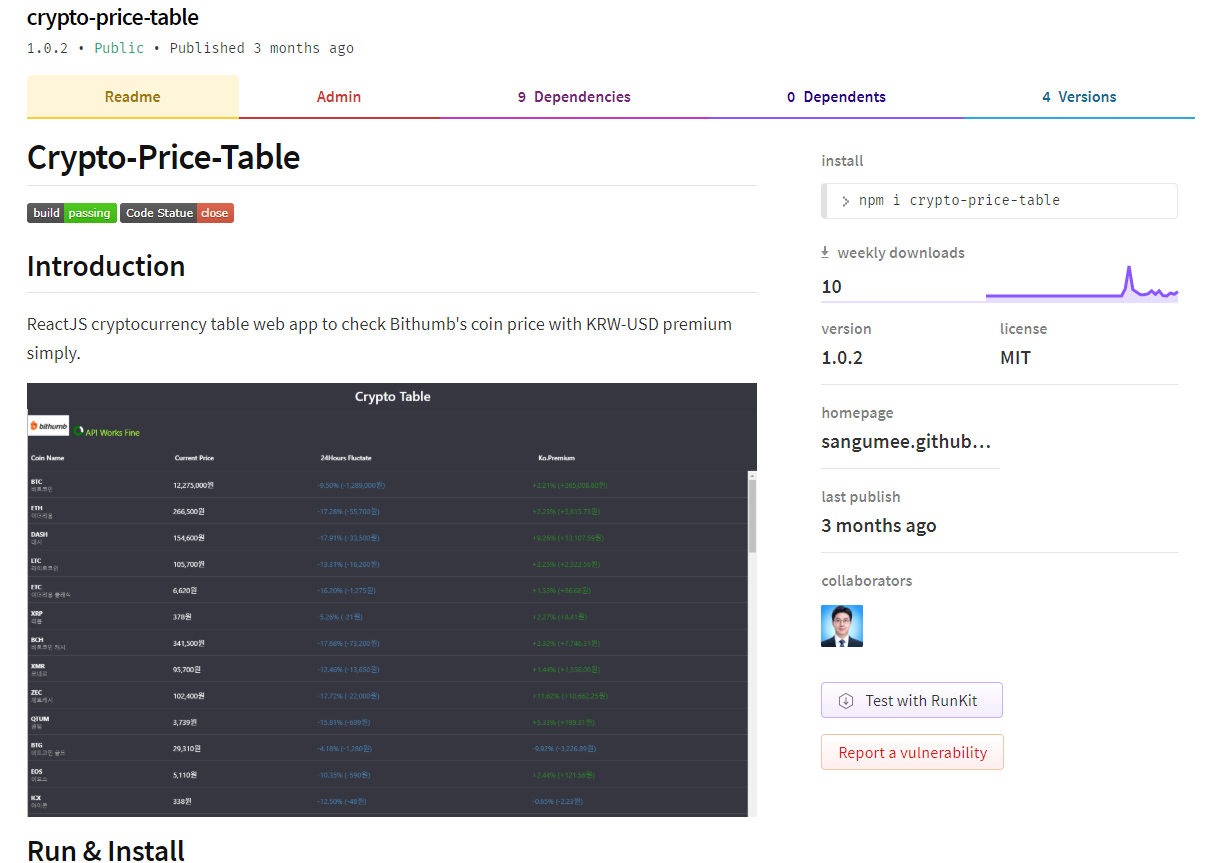1220x863 pixels.
Task: Click the XRP row in the table
Action: (387, 616)
